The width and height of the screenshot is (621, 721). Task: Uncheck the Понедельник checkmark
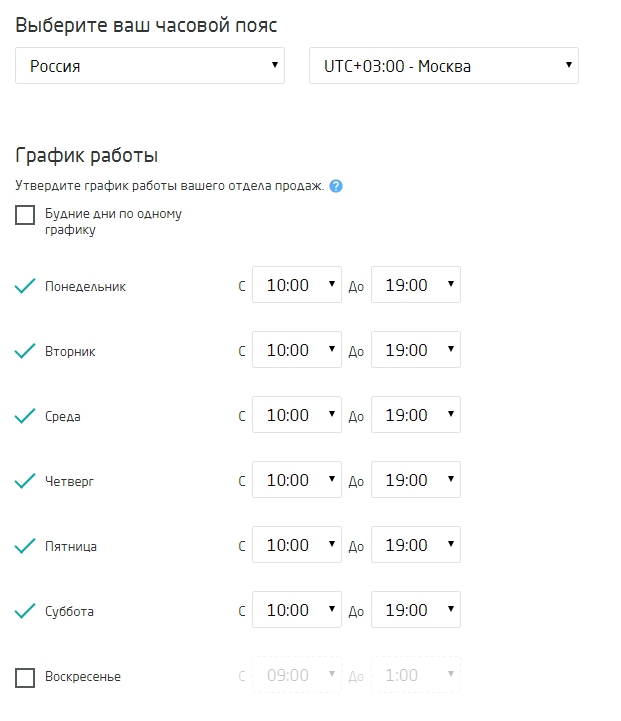25,286
